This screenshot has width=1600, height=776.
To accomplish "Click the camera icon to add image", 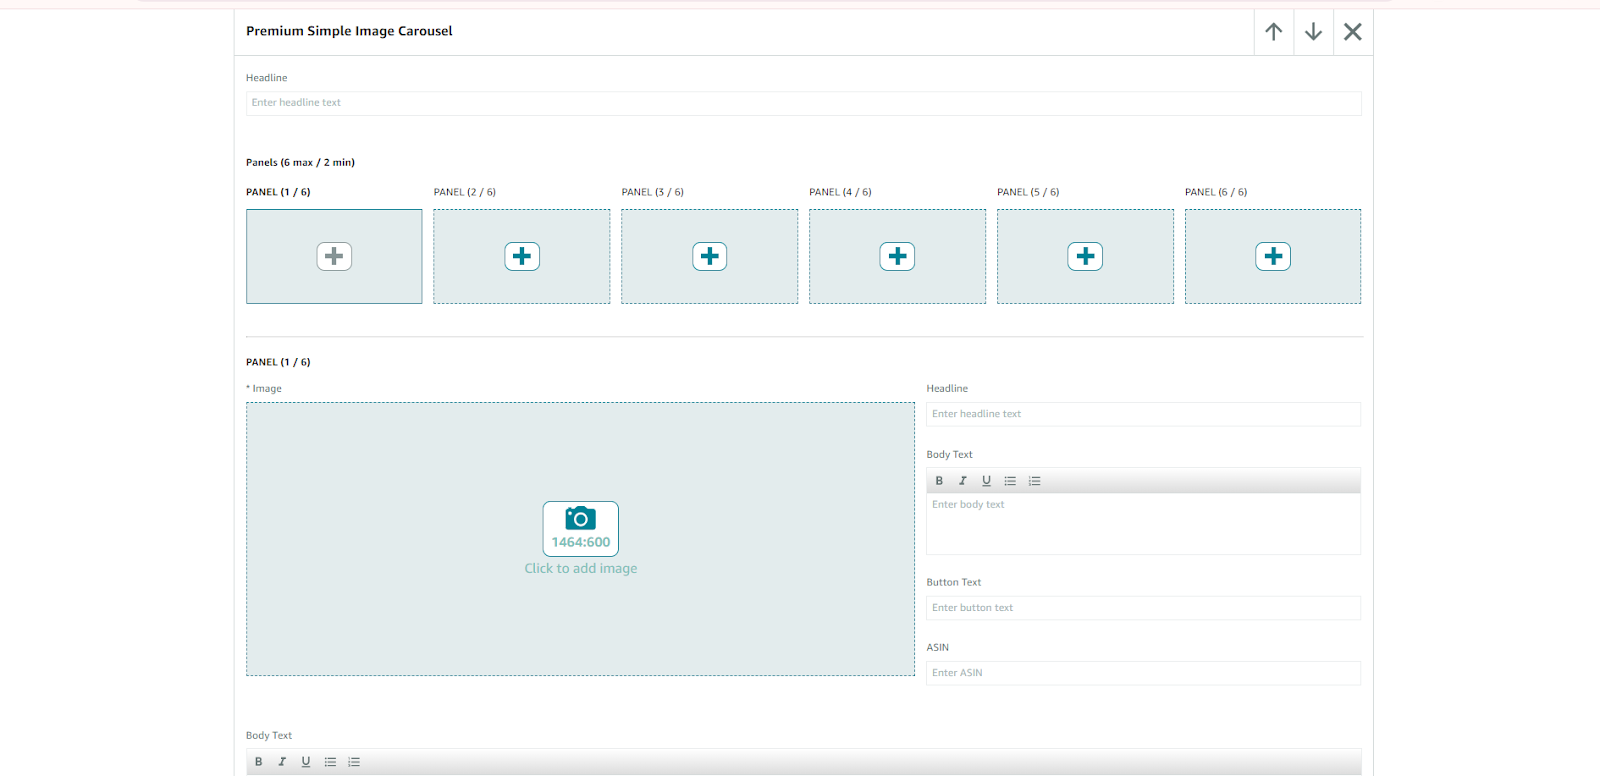I will 581,518.
